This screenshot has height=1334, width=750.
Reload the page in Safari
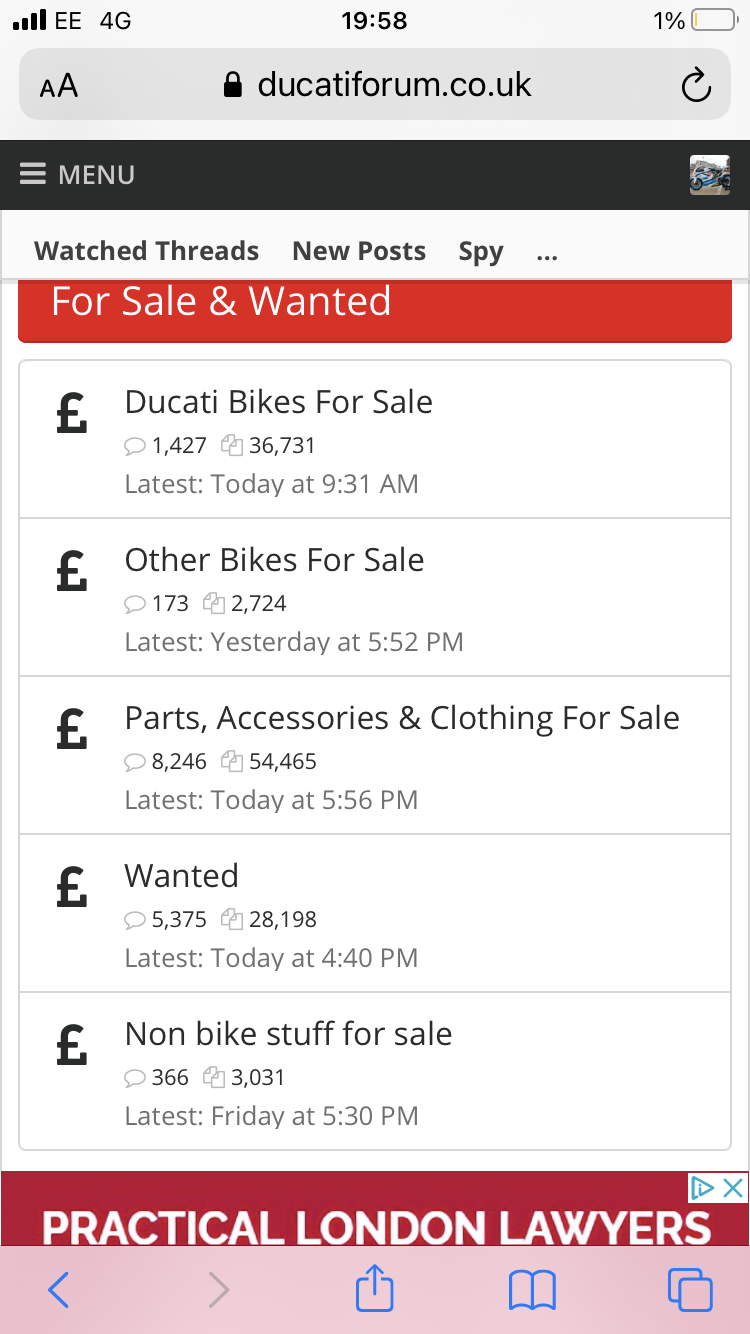click(x=695, y=85)
